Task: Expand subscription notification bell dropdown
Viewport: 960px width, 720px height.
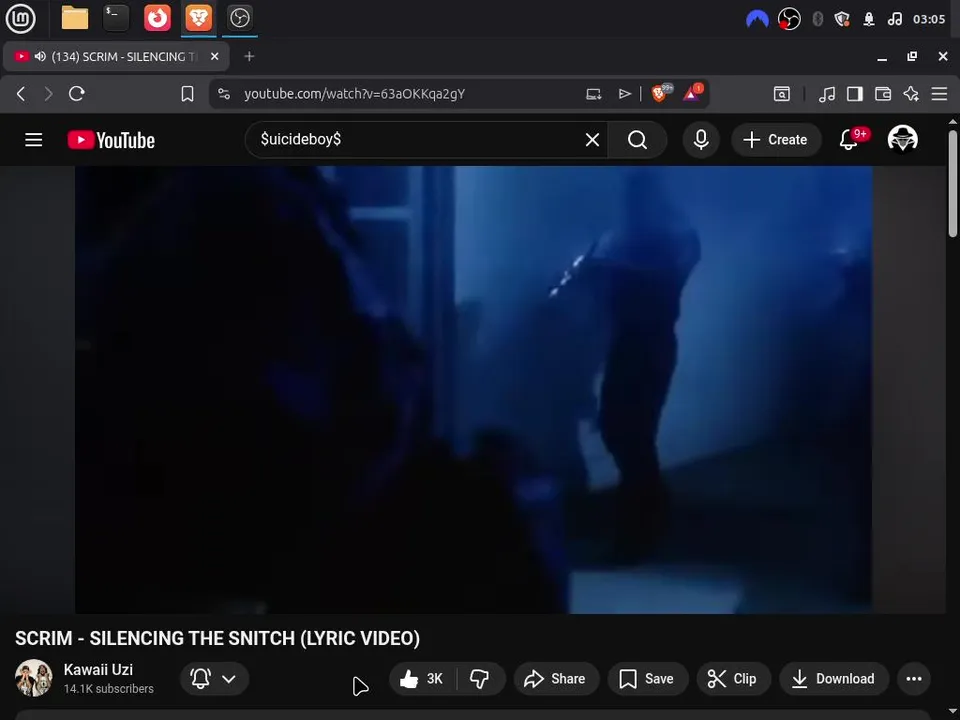Action: (x=214, y=678)
